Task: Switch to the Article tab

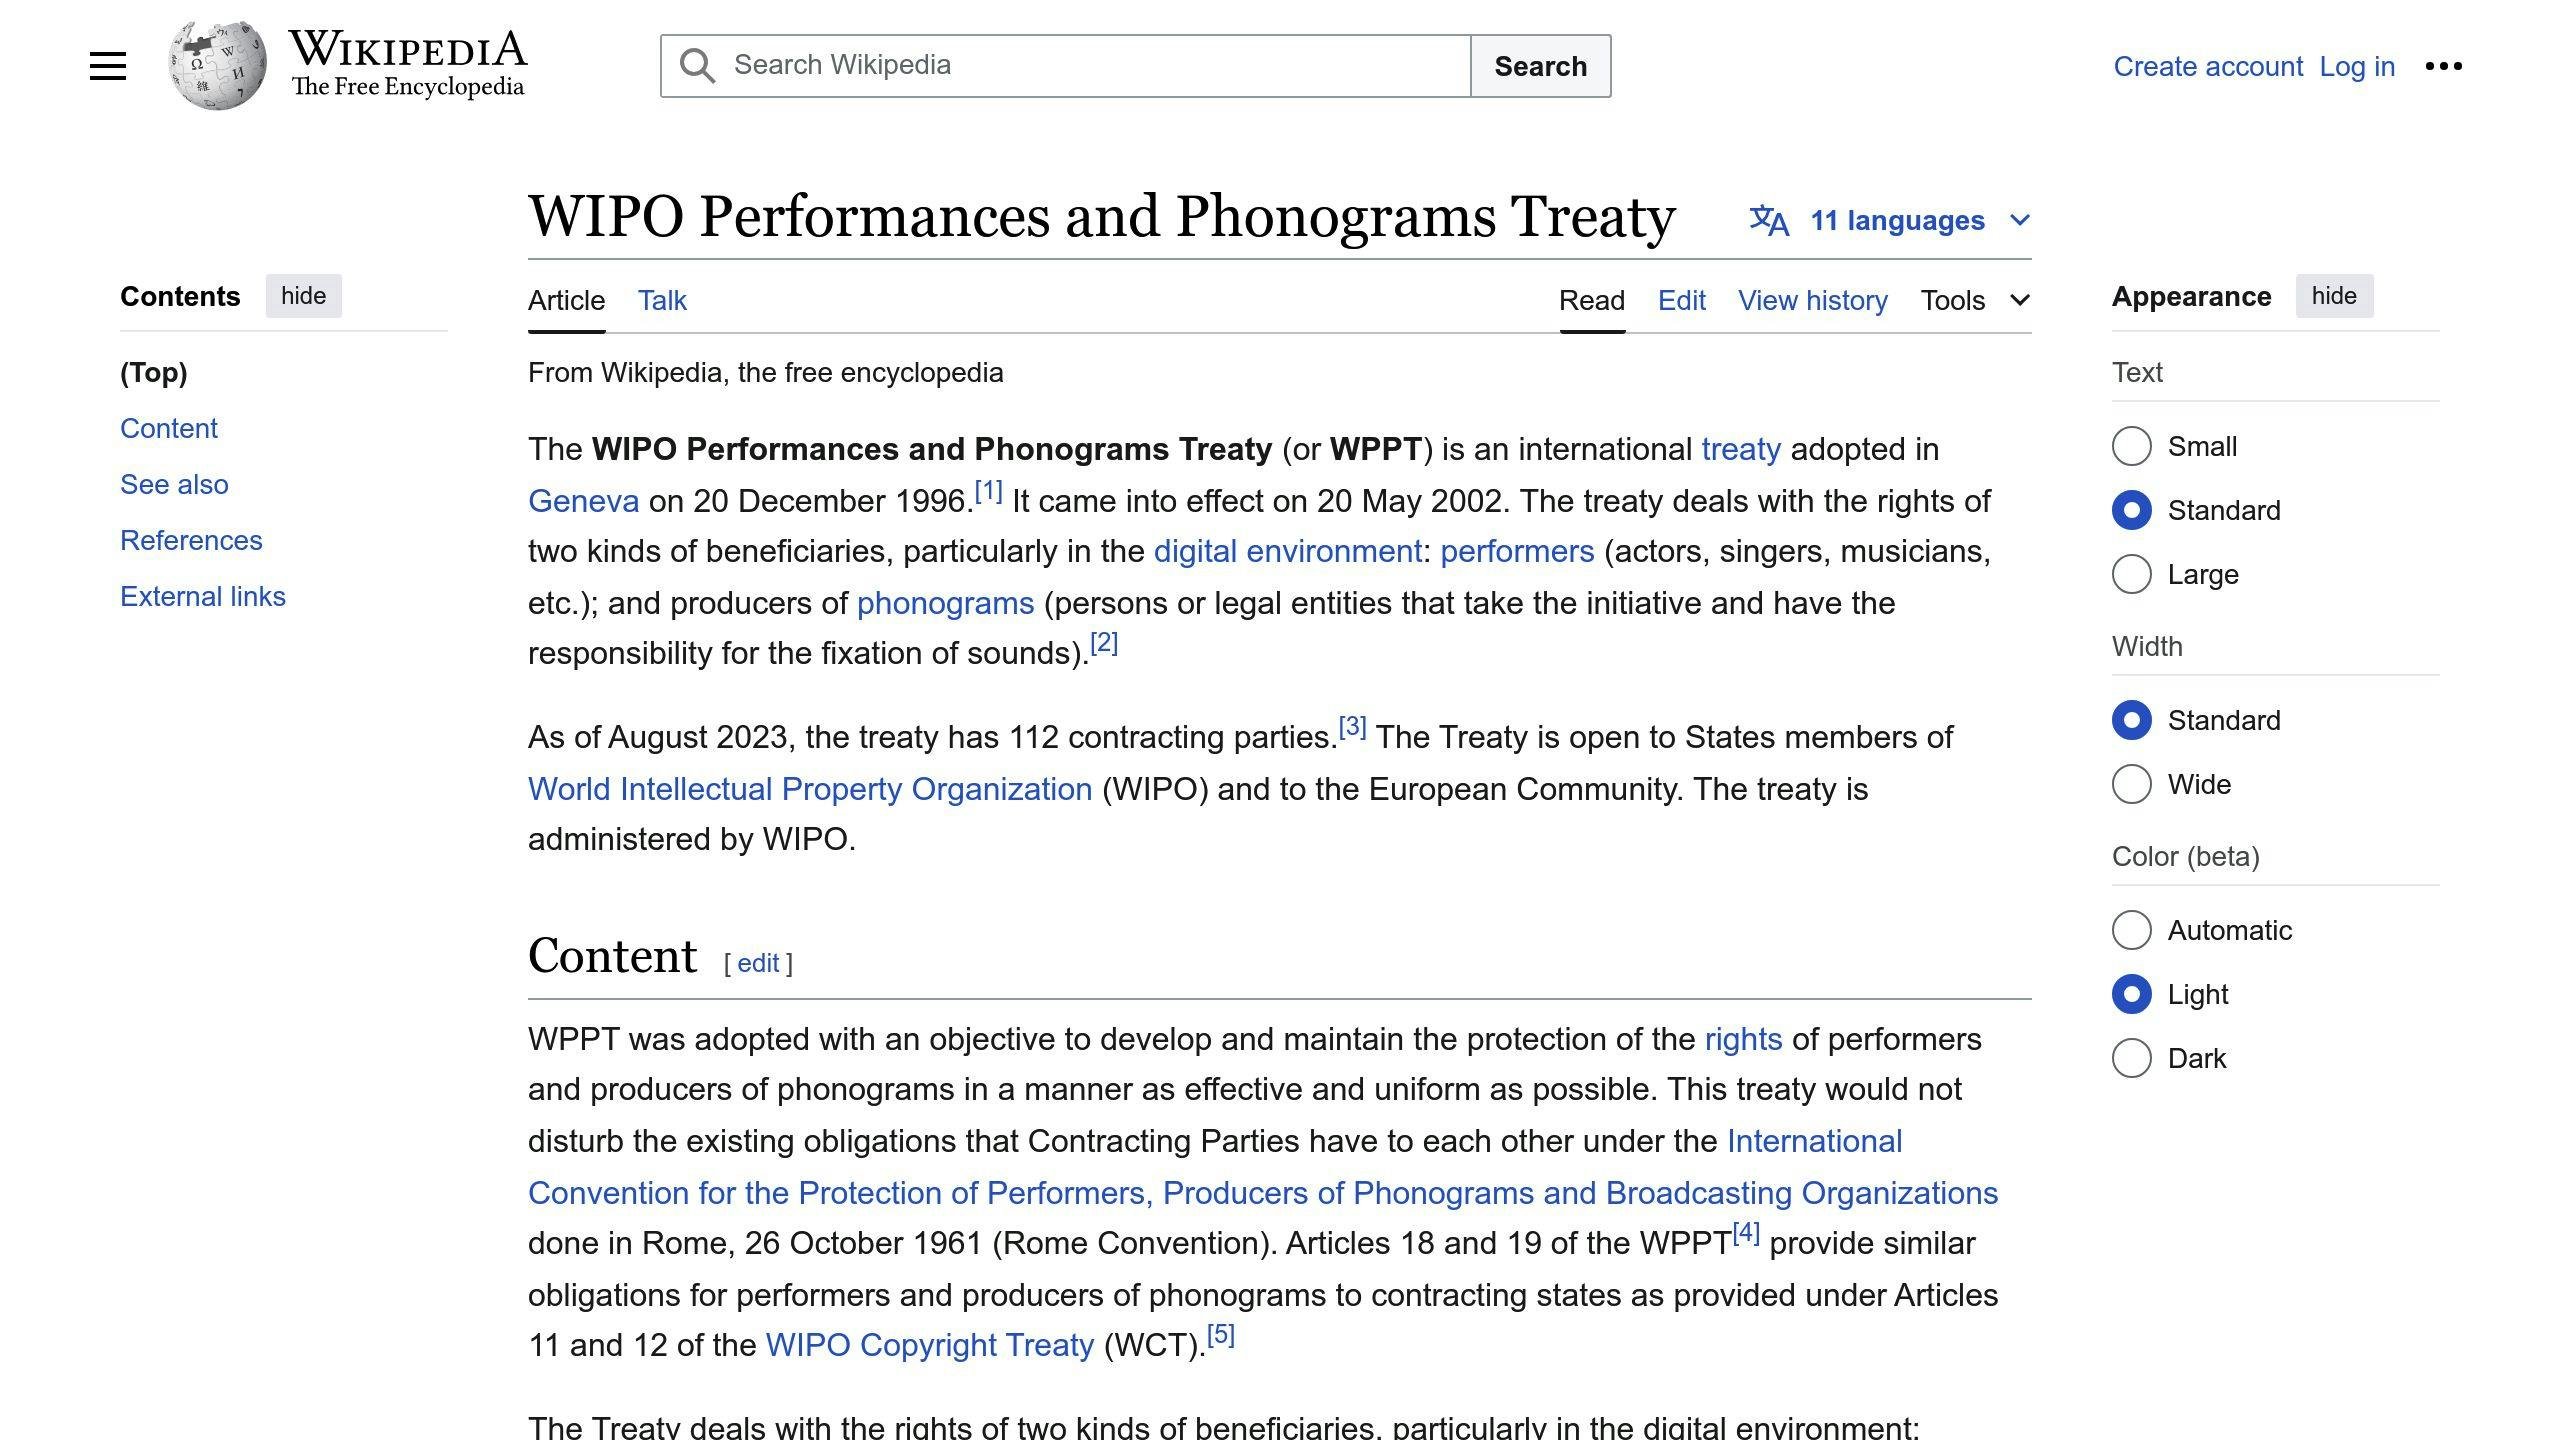Action: tap(566, 300)
